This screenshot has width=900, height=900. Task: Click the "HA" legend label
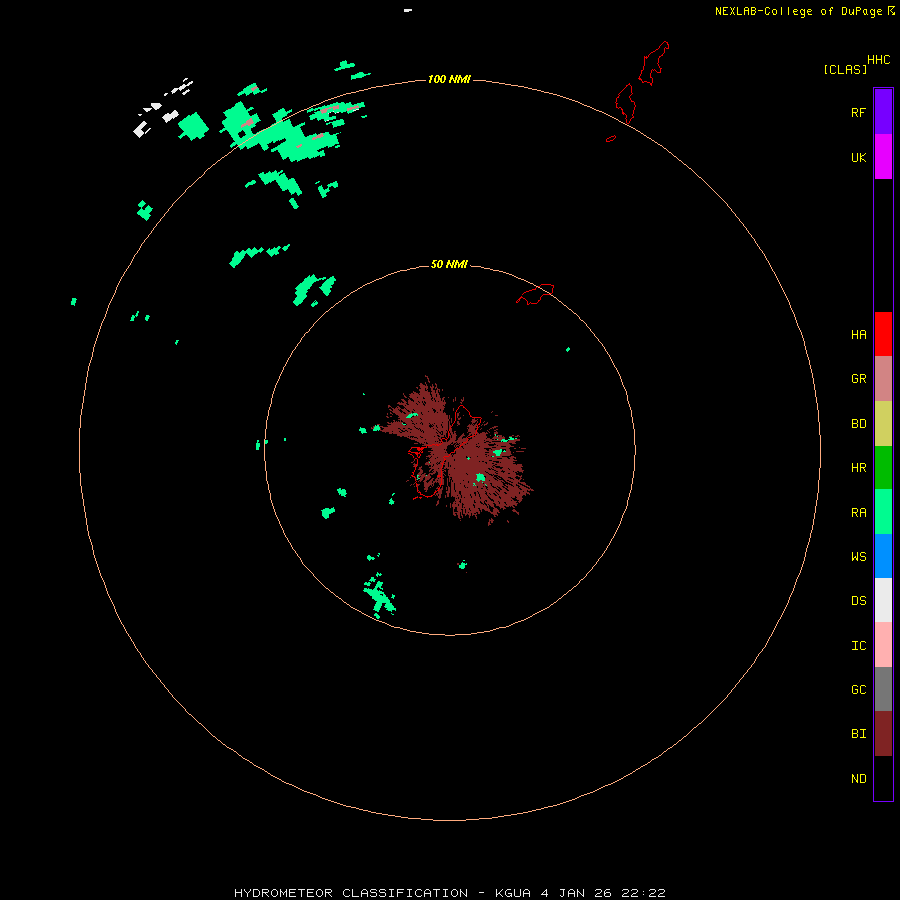click(x=858, y=335)
